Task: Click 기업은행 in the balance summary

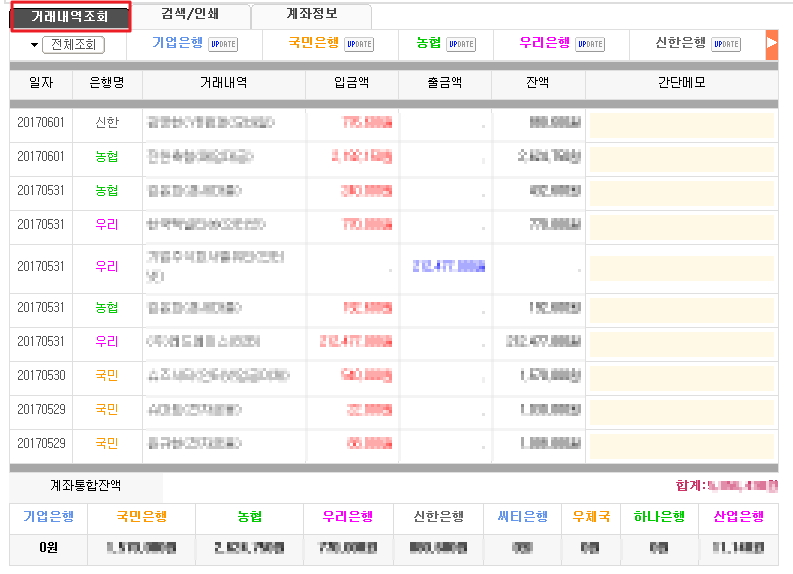Action: point(49,517)
